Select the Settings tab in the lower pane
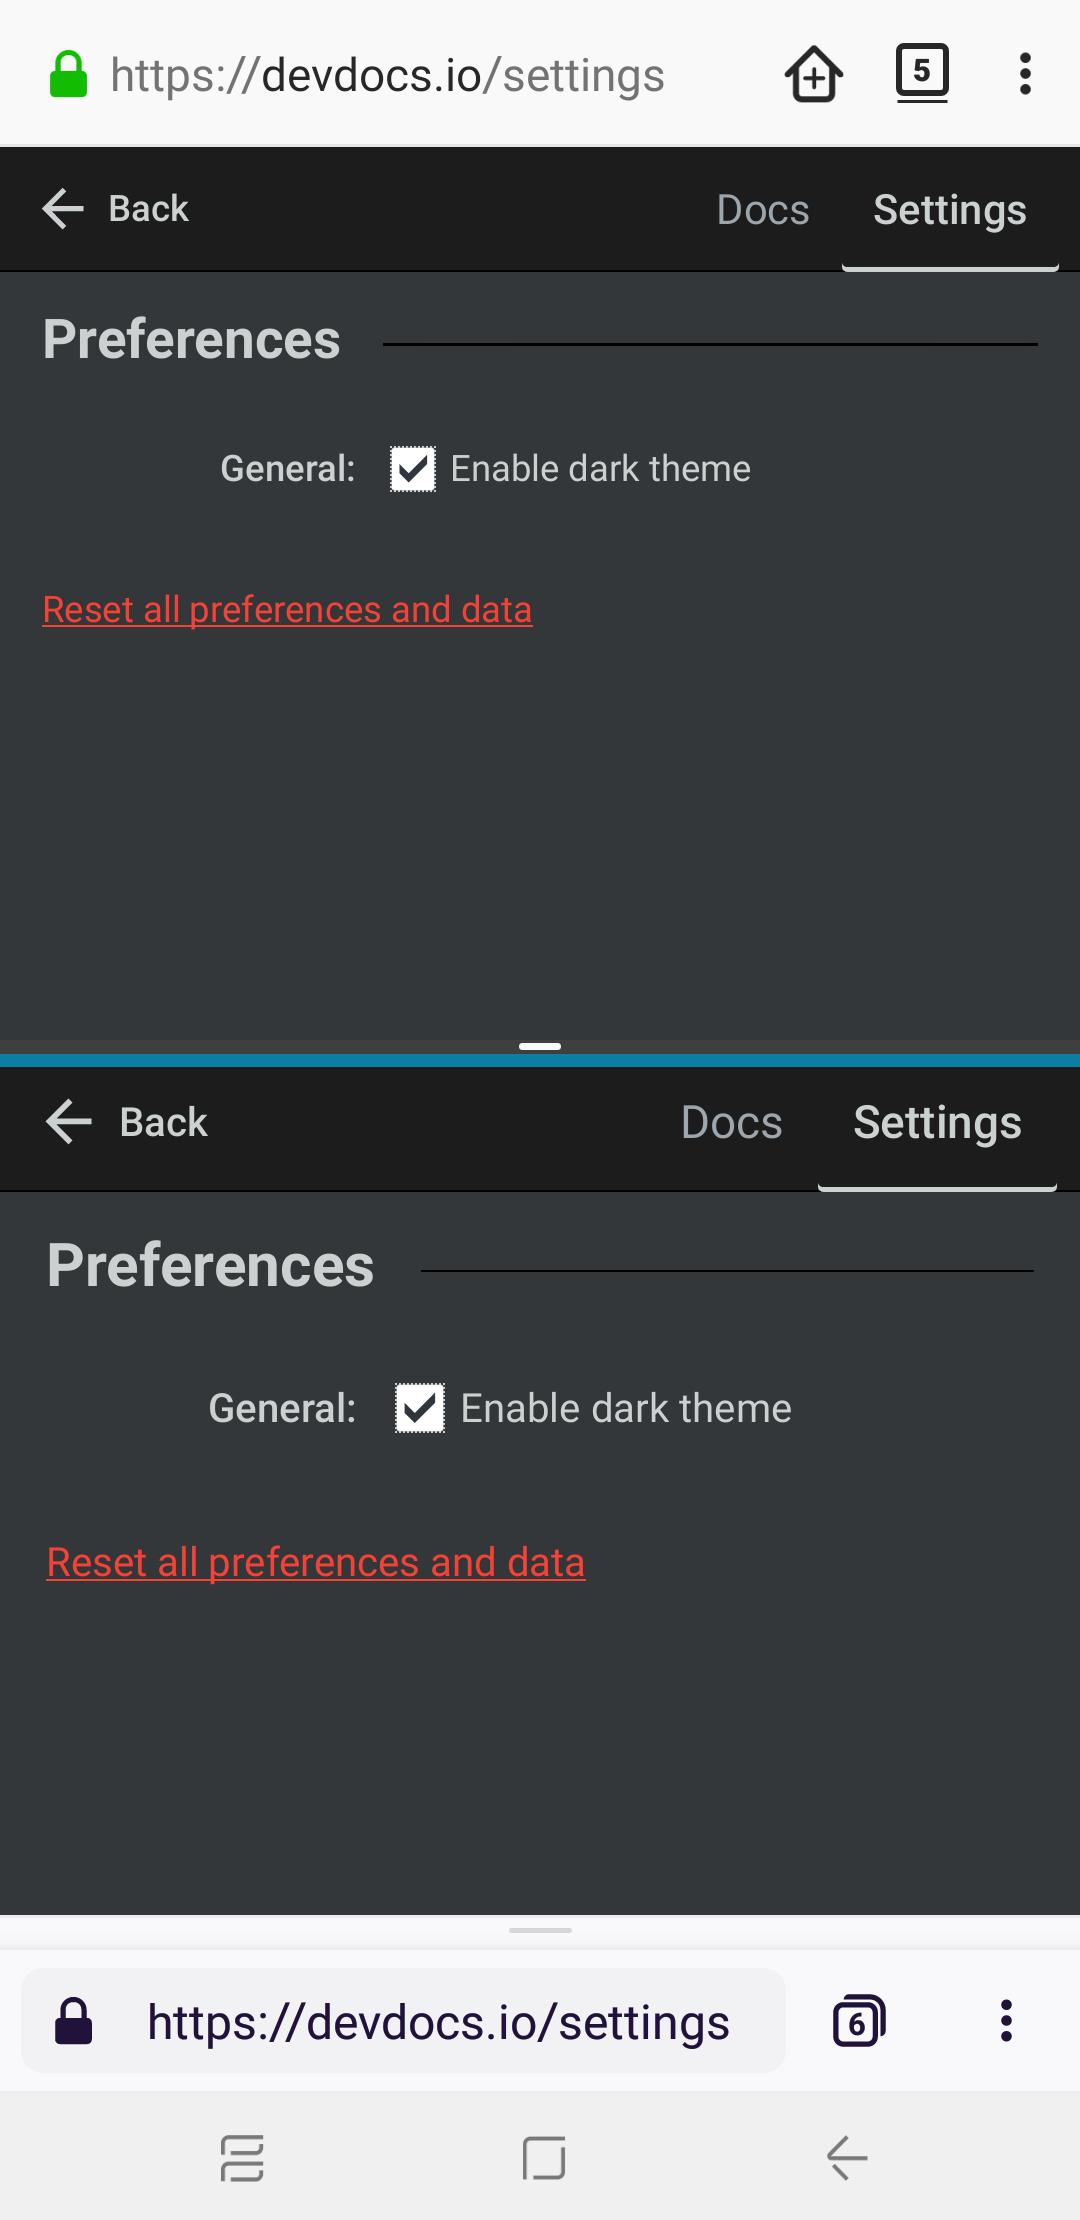 click(x=936, y=1122)
